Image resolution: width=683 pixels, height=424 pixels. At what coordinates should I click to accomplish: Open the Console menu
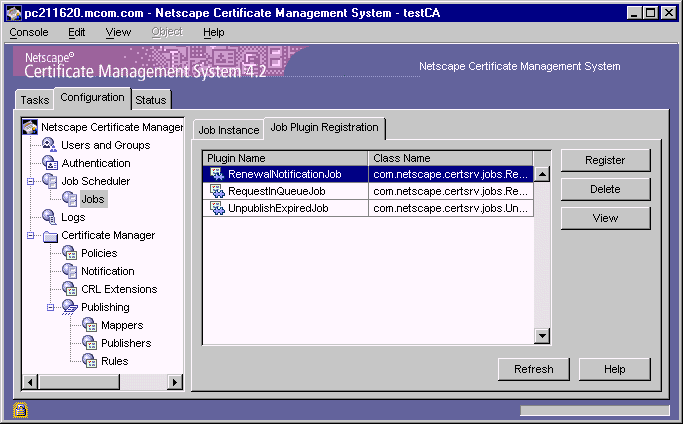[29, 32]
